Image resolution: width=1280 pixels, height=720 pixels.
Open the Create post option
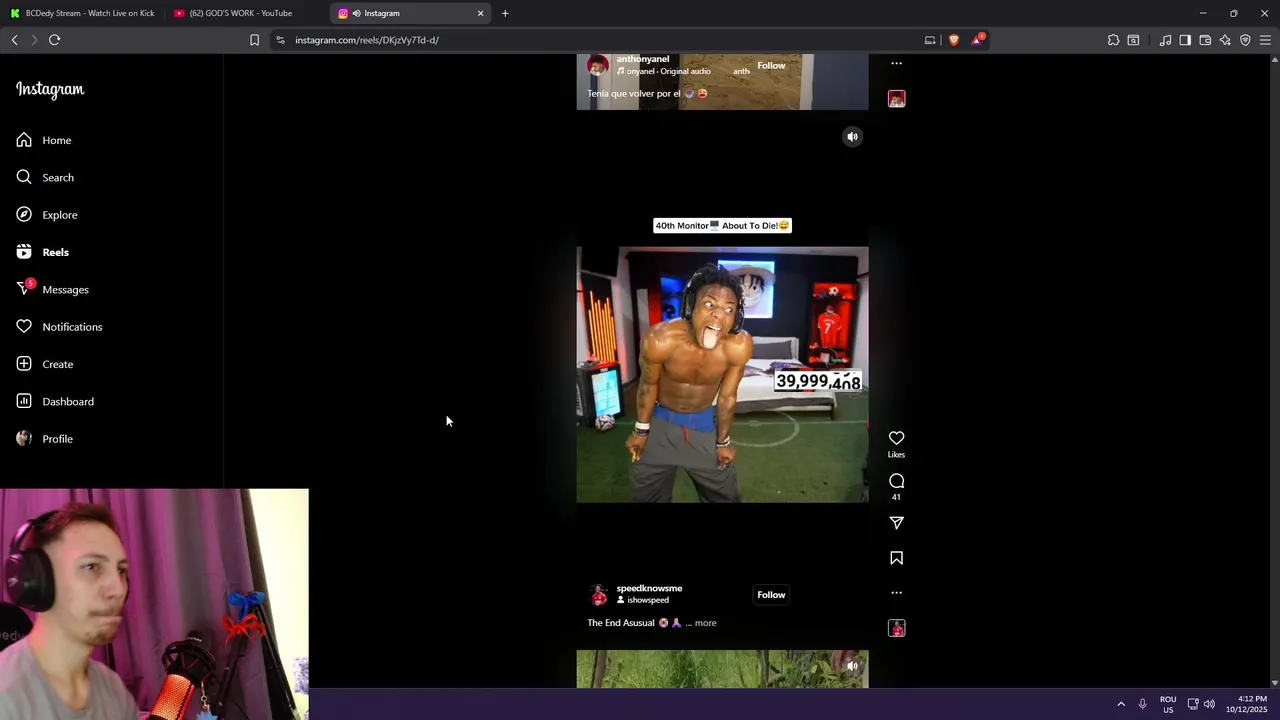coord(45,364)
